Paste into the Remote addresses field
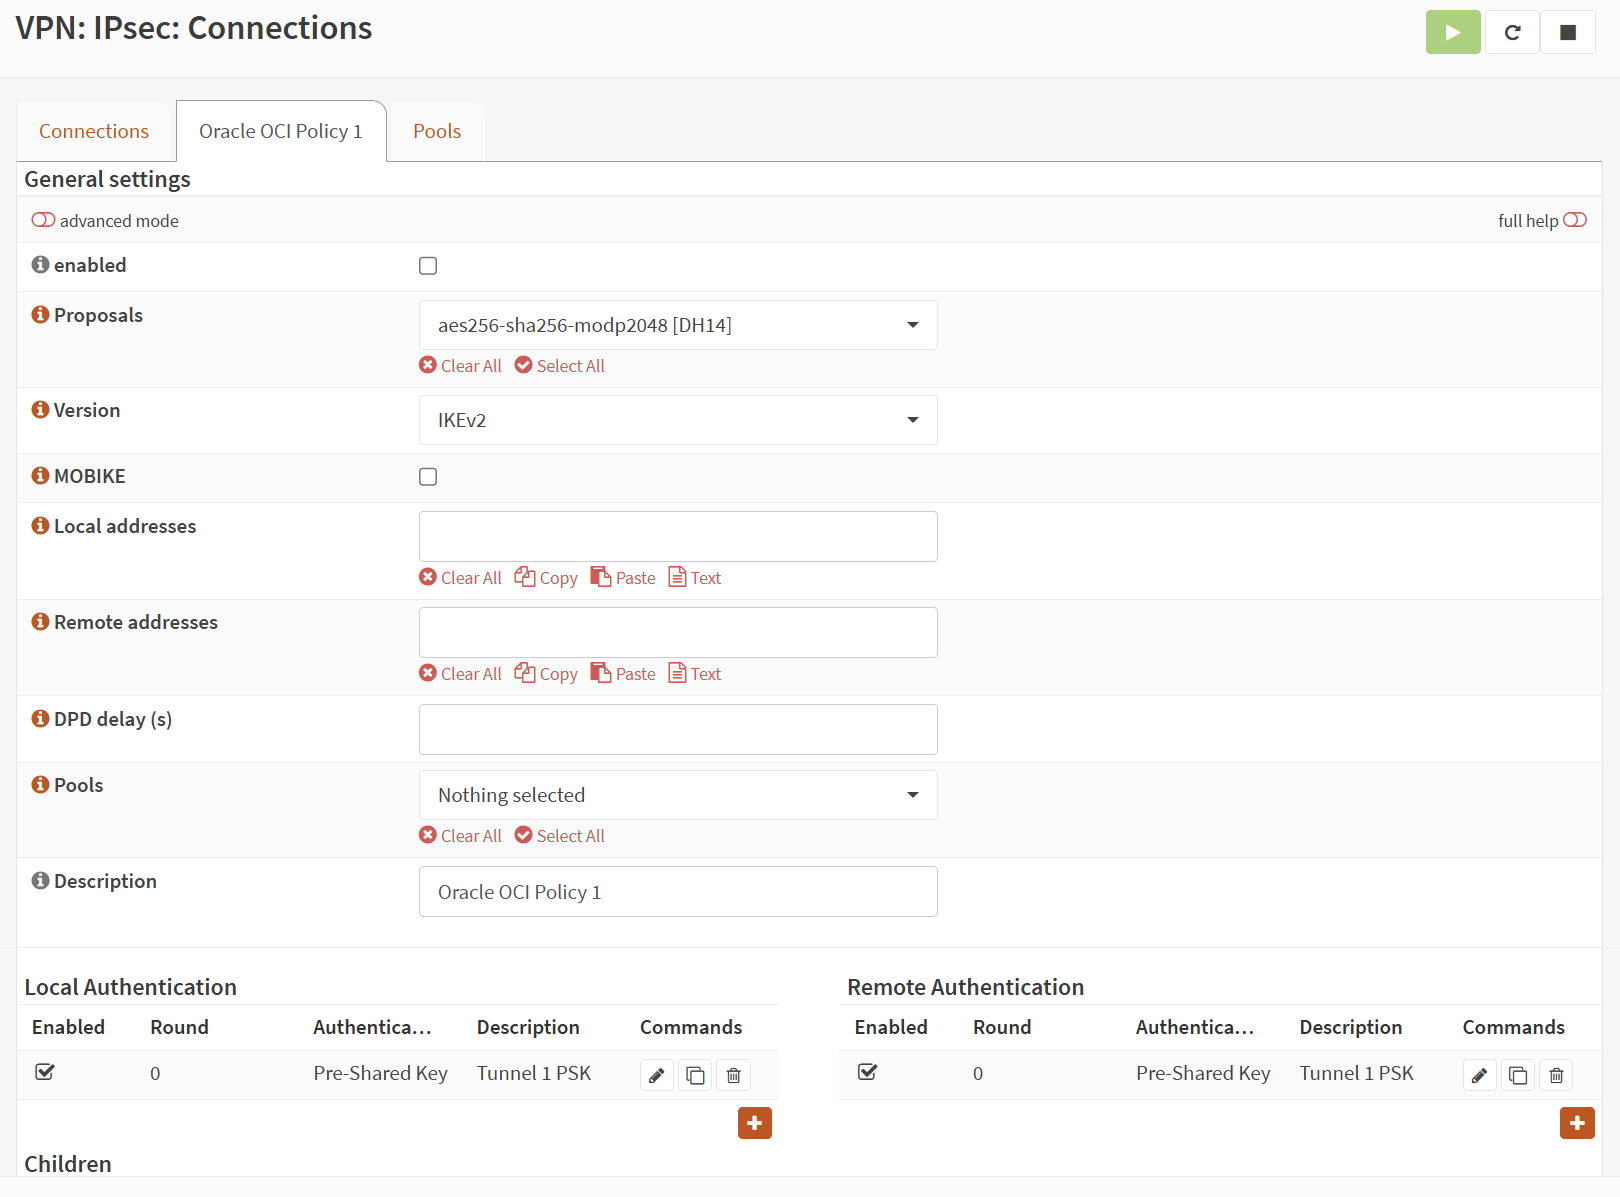This screenshot has width=1620, height=1197. (622, 673)
